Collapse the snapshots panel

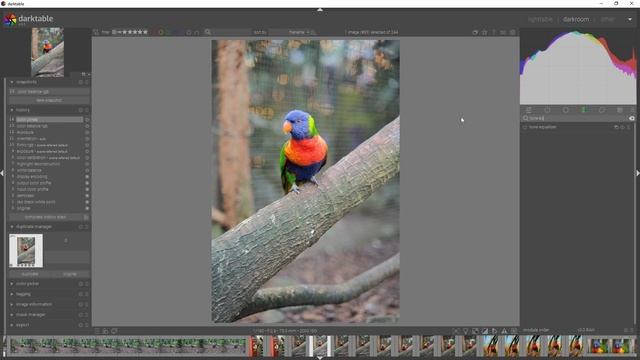(12, 82)
